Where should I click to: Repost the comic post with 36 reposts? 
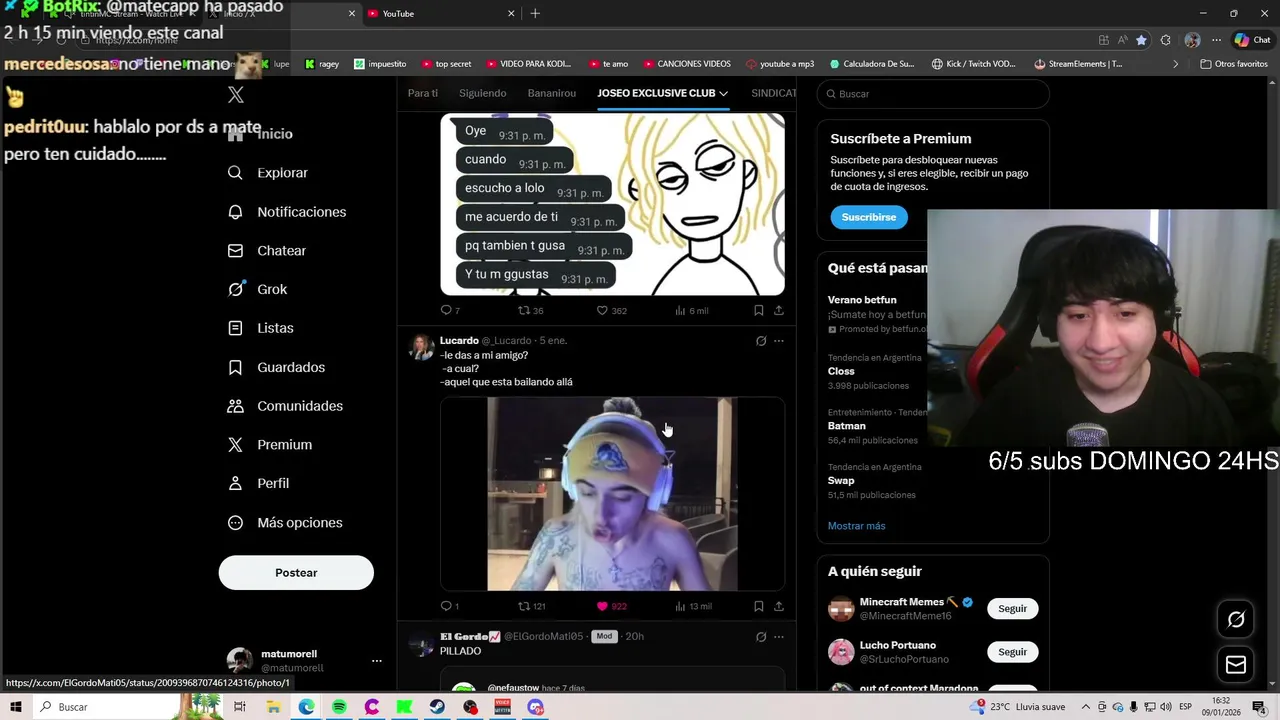click(530, 311)
